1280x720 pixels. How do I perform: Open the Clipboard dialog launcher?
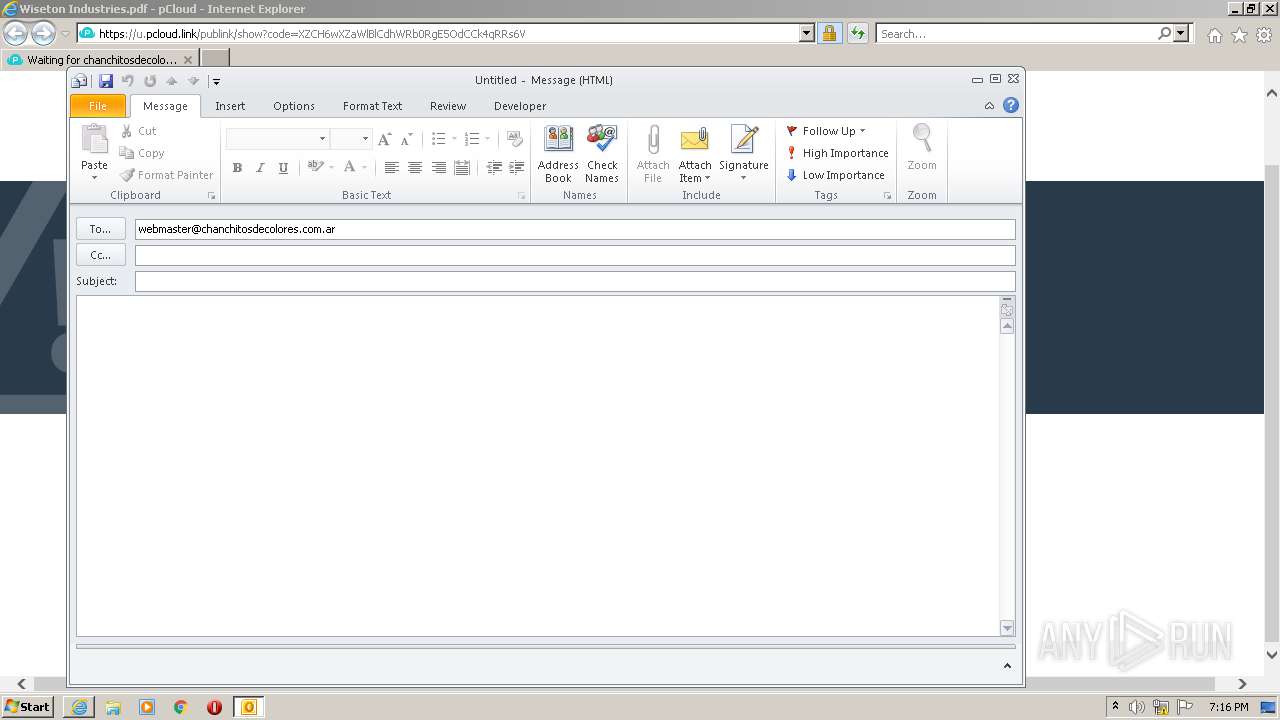[211, 196]
